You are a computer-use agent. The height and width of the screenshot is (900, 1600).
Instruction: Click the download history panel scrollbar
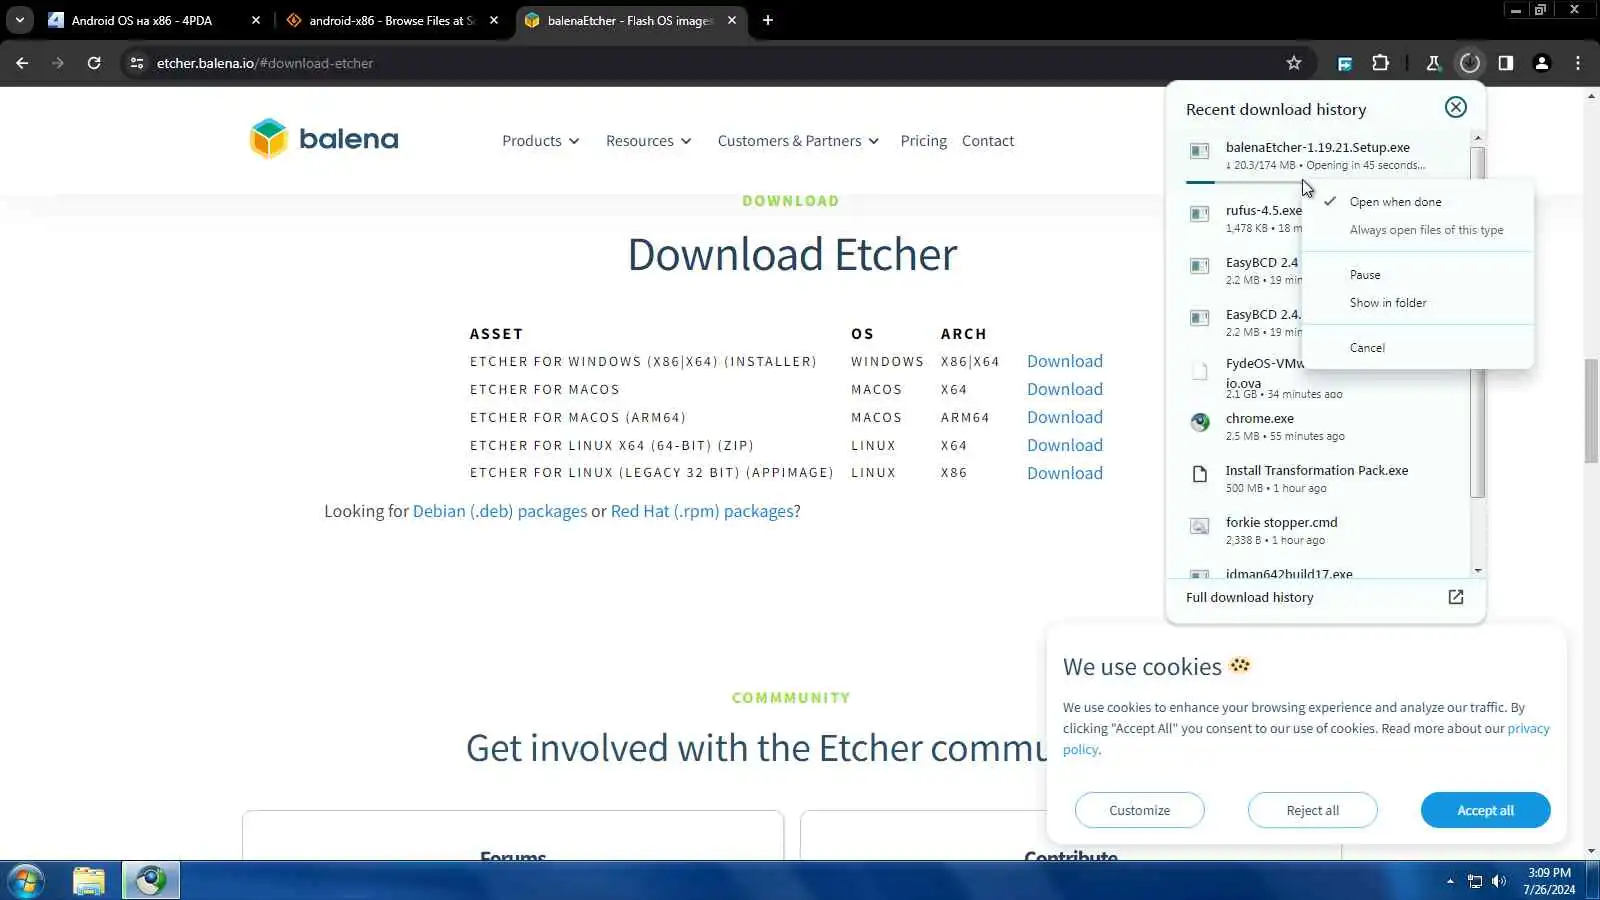(x=1477, y=322)
